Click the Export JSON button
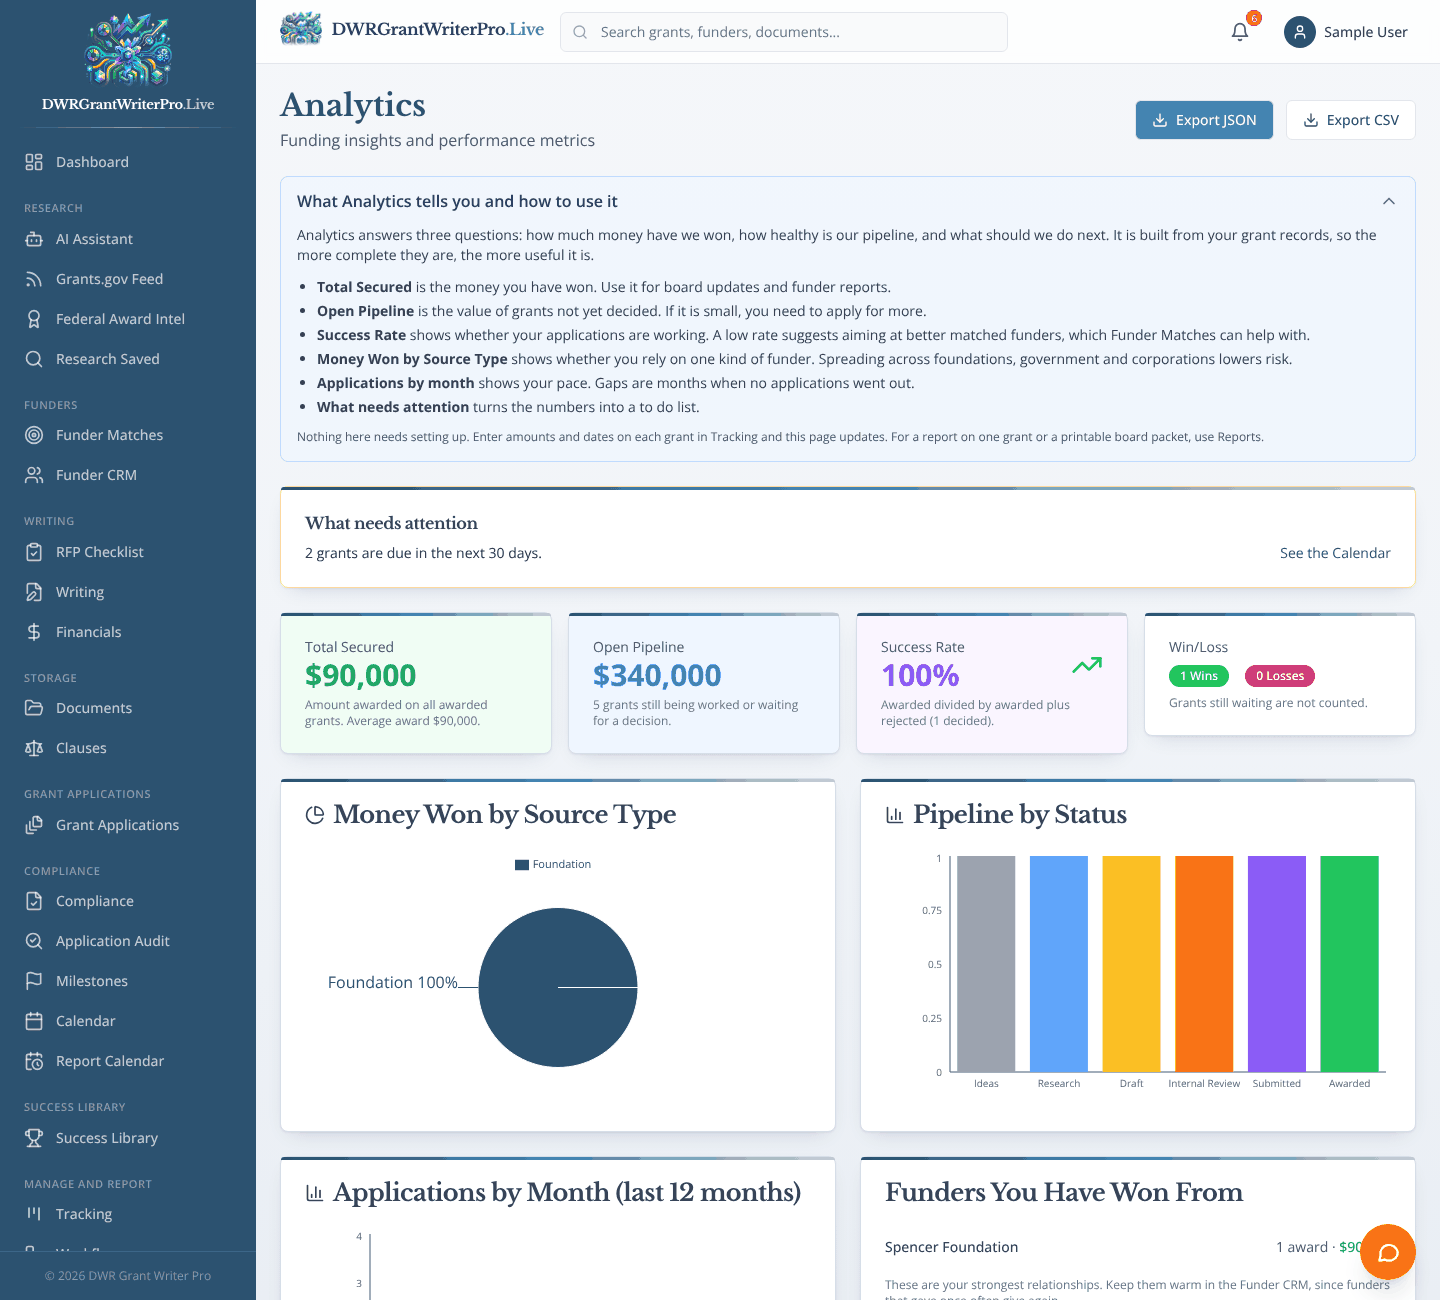This screenshot has width=1440, height=1300. click(1204, 120)
